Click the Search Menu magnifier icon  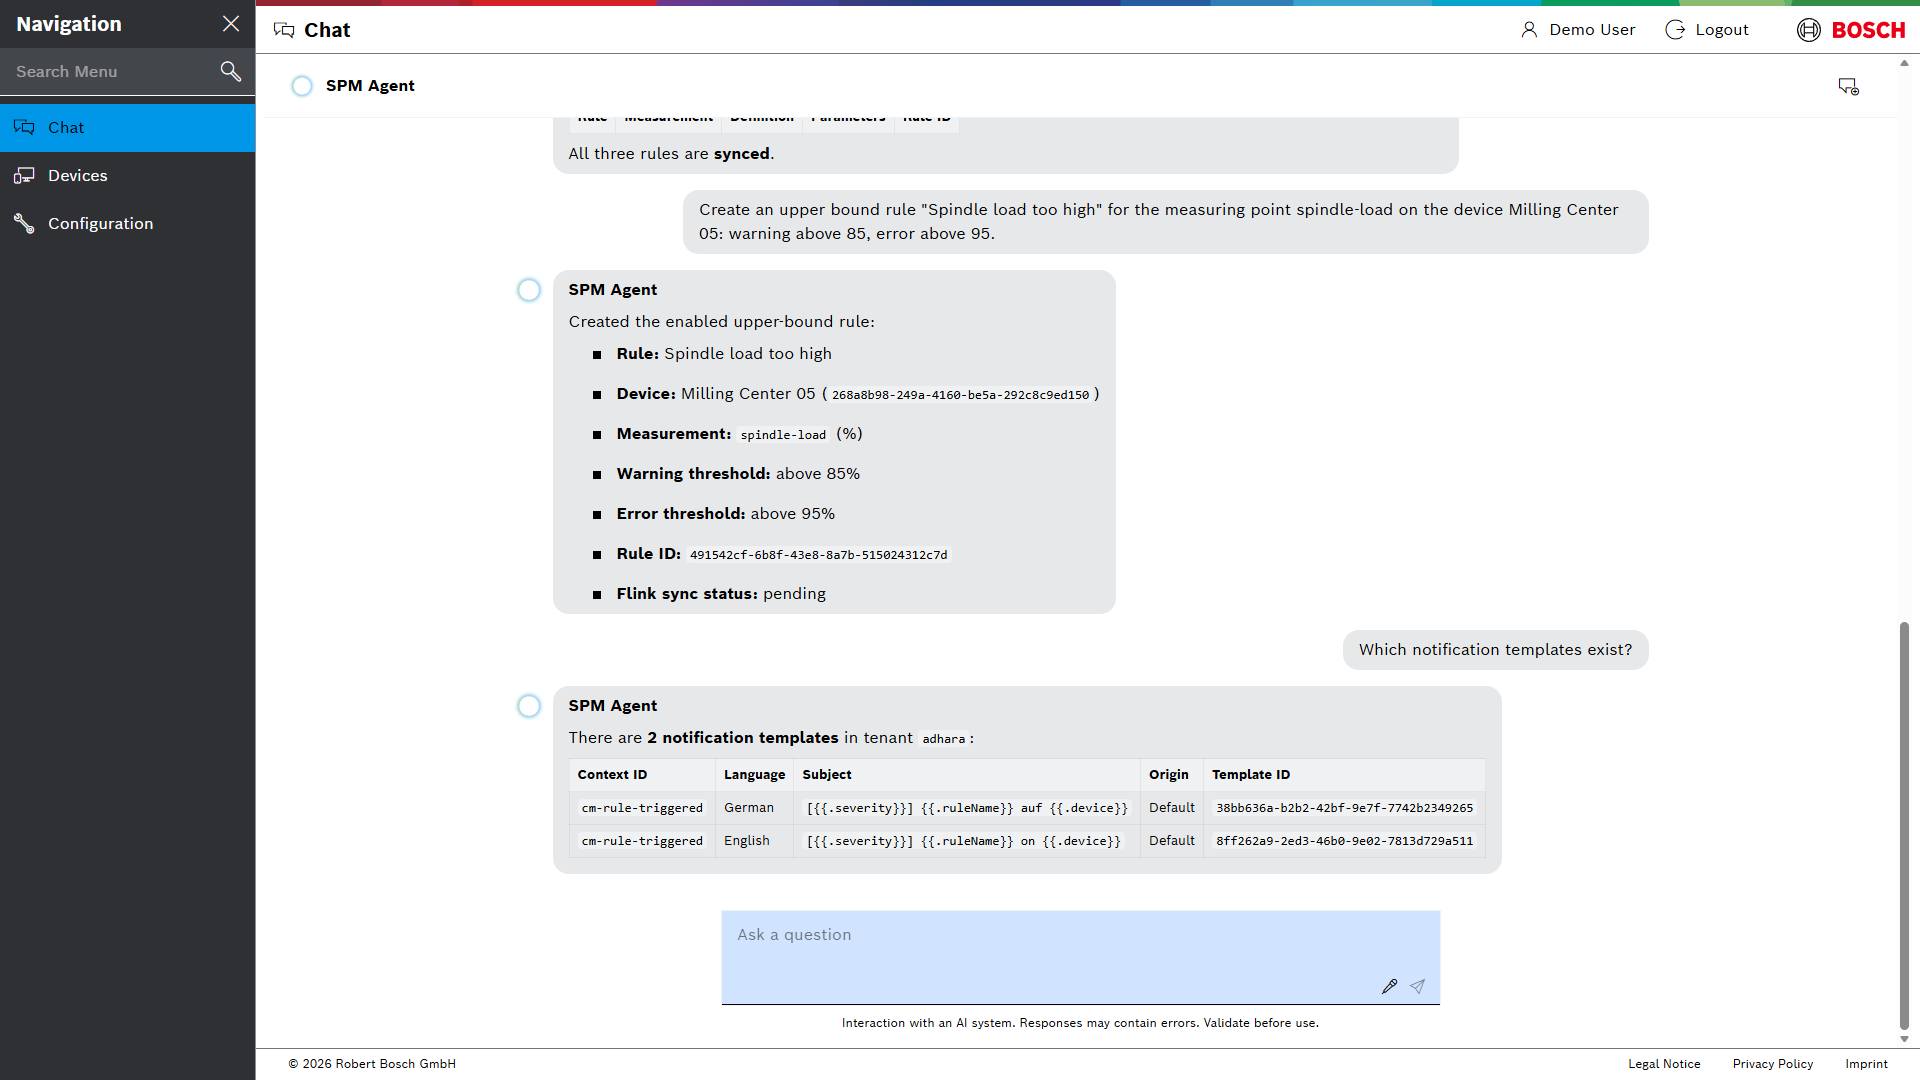[x=231, y=71]
